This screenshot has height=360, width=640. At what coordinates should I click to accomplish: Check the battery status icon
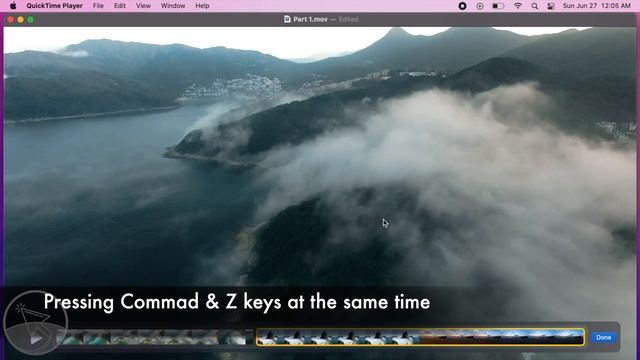(498, 6)
